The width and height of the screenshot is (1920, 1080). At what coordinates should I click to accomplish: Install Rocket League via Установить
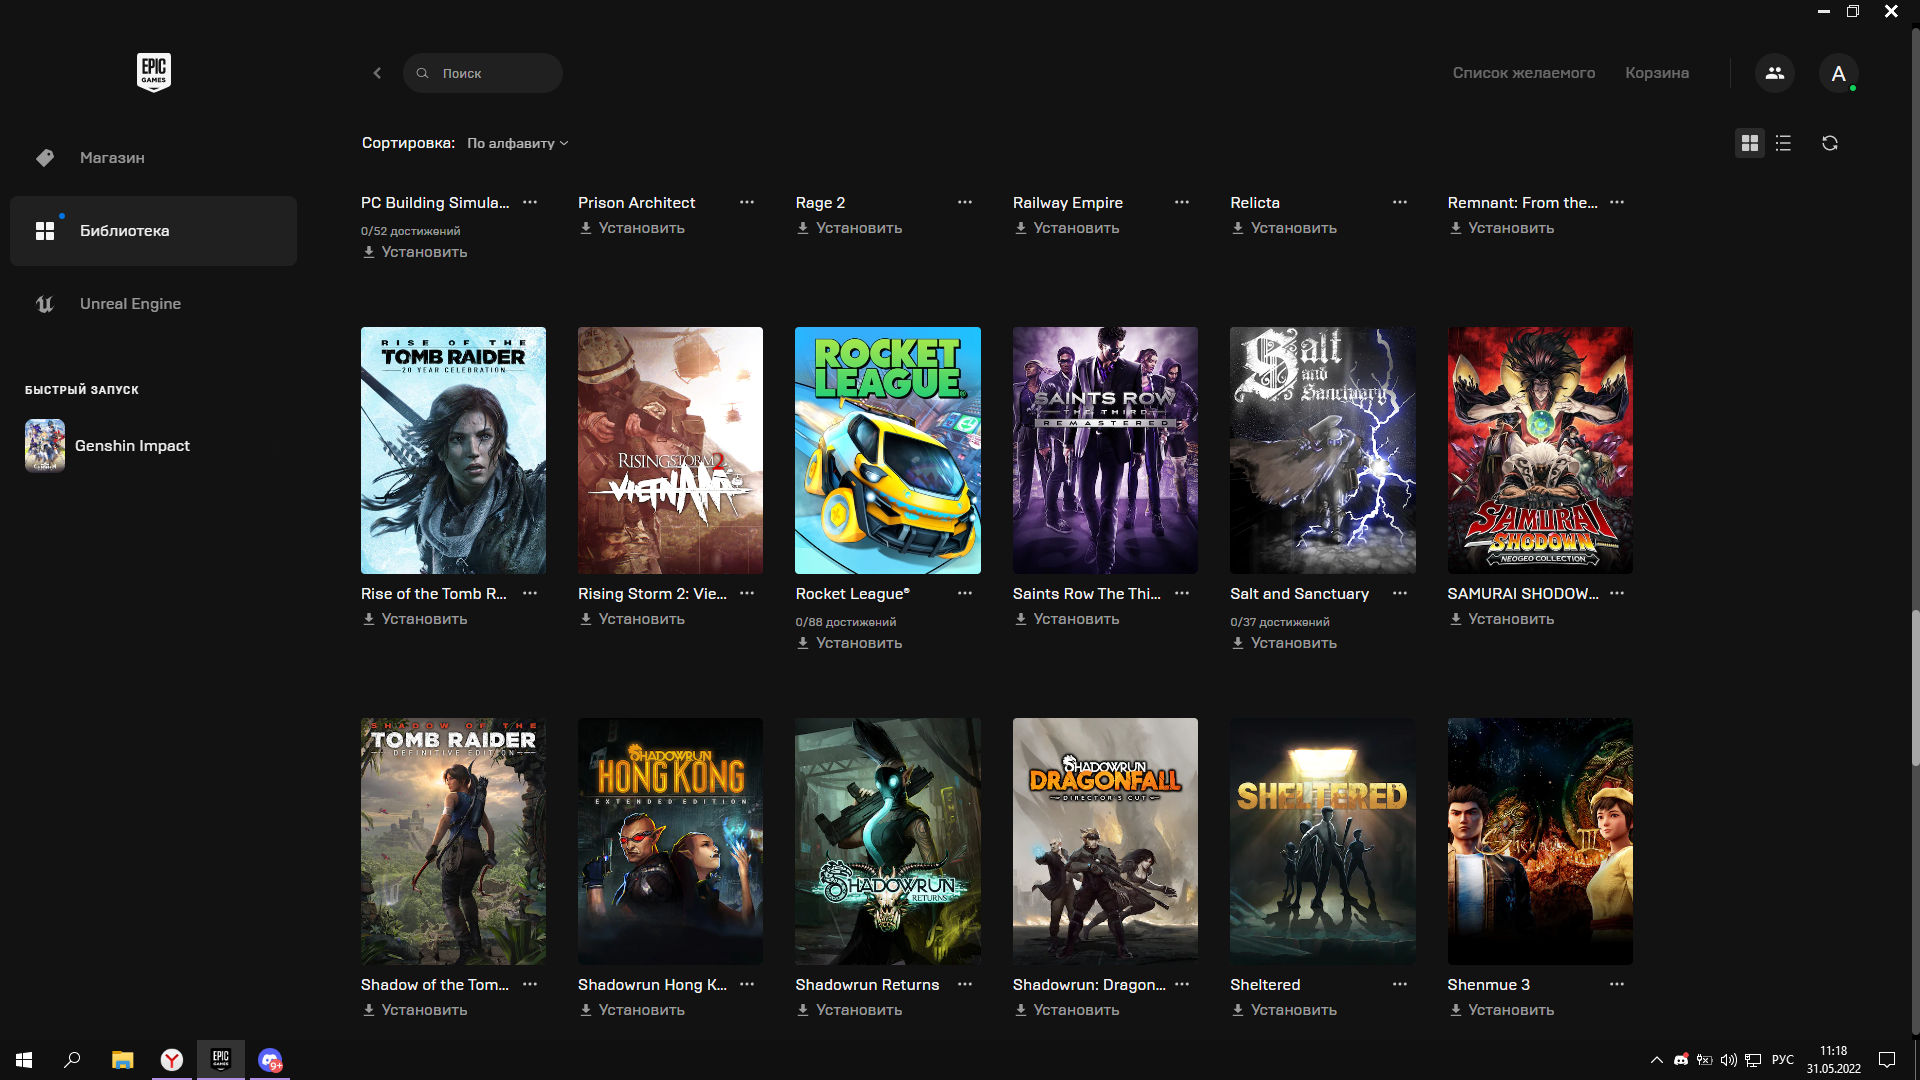click(x=849, y=643)
